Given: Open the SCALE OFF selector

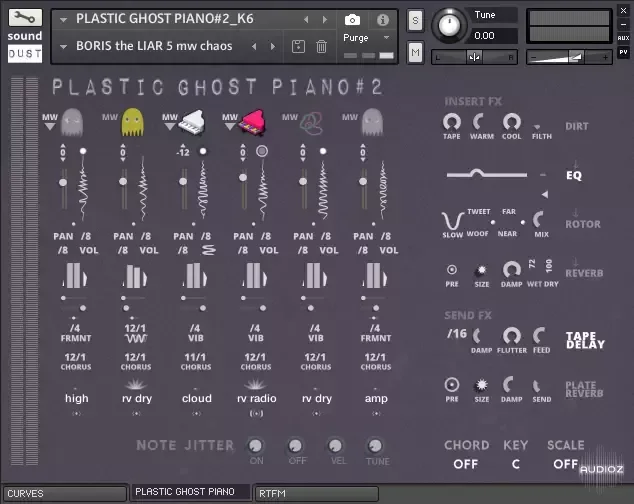Looking at the screenshot, I should pyautogui.click(x=565, y=464).
